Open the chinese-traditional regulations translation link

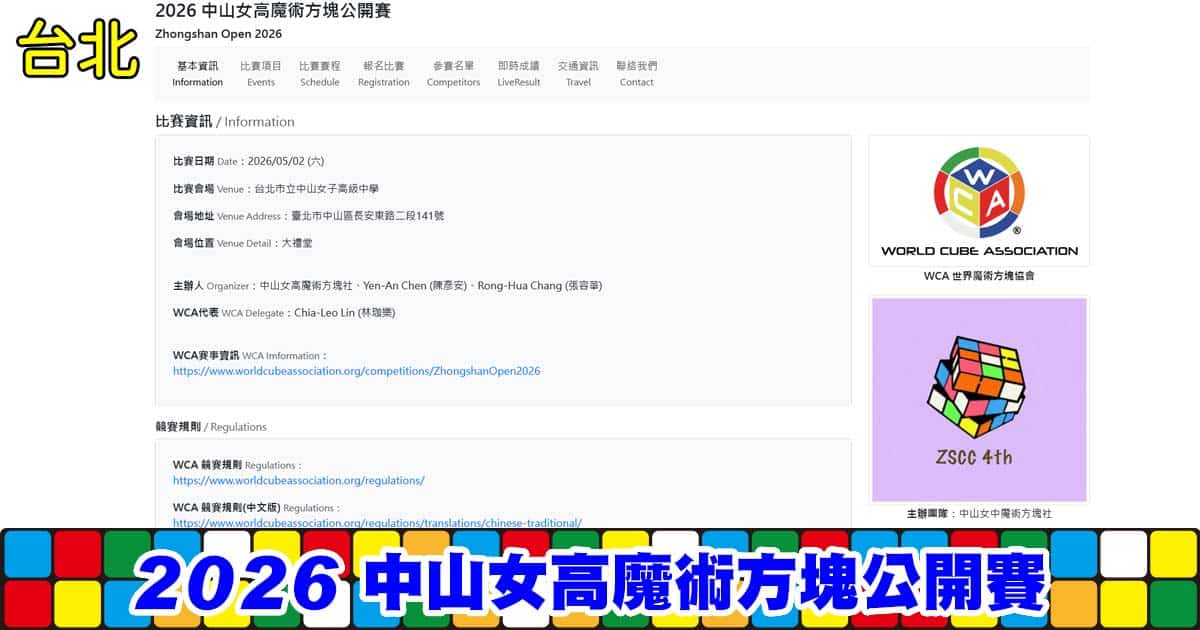tap(376, 522)
